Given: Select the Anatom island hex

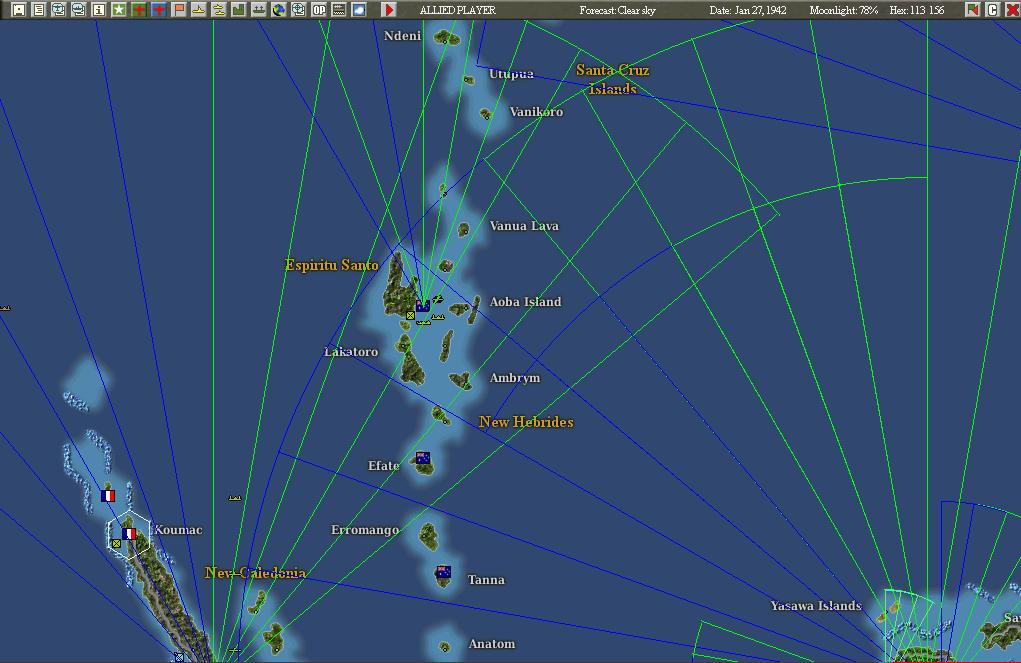Looking at the screenshot, I should pos(444,646).
